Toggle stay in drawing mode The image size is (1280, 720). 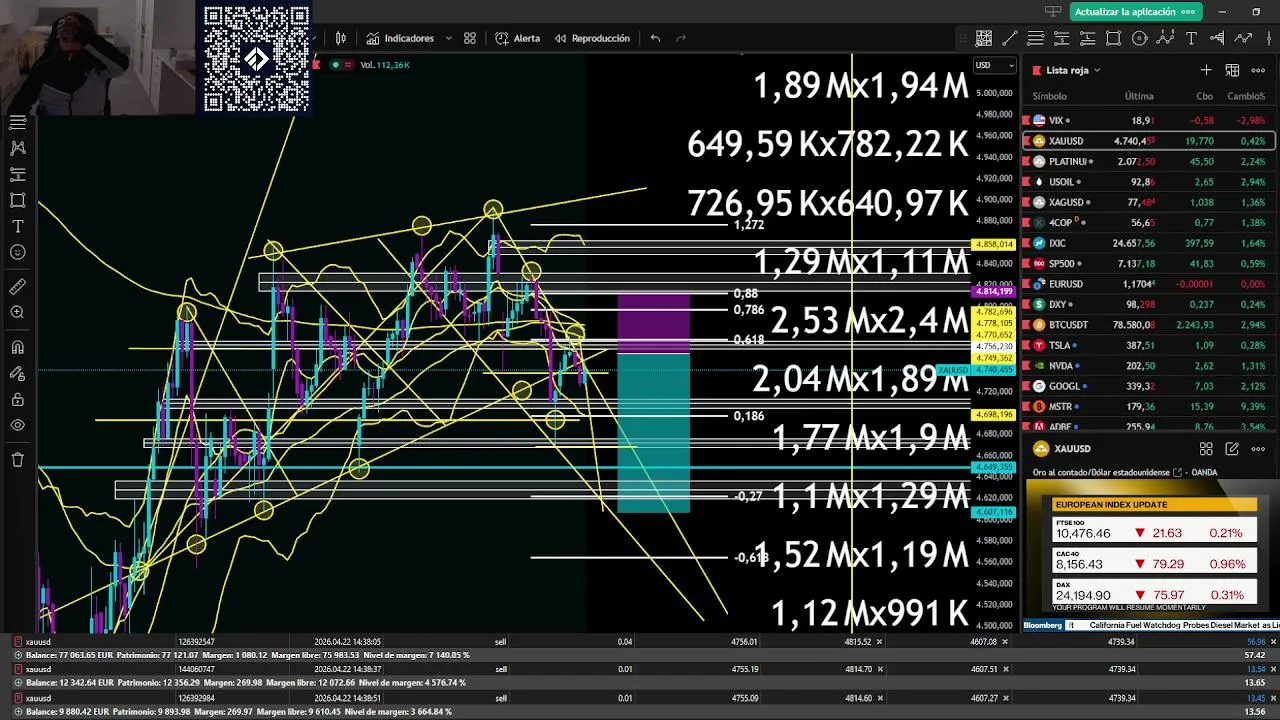(17, 373)
